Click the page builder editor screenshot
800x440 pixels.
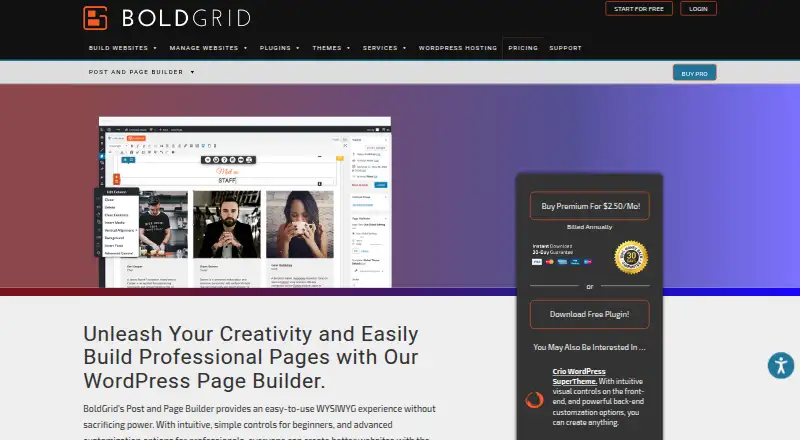tap(245, 202)
